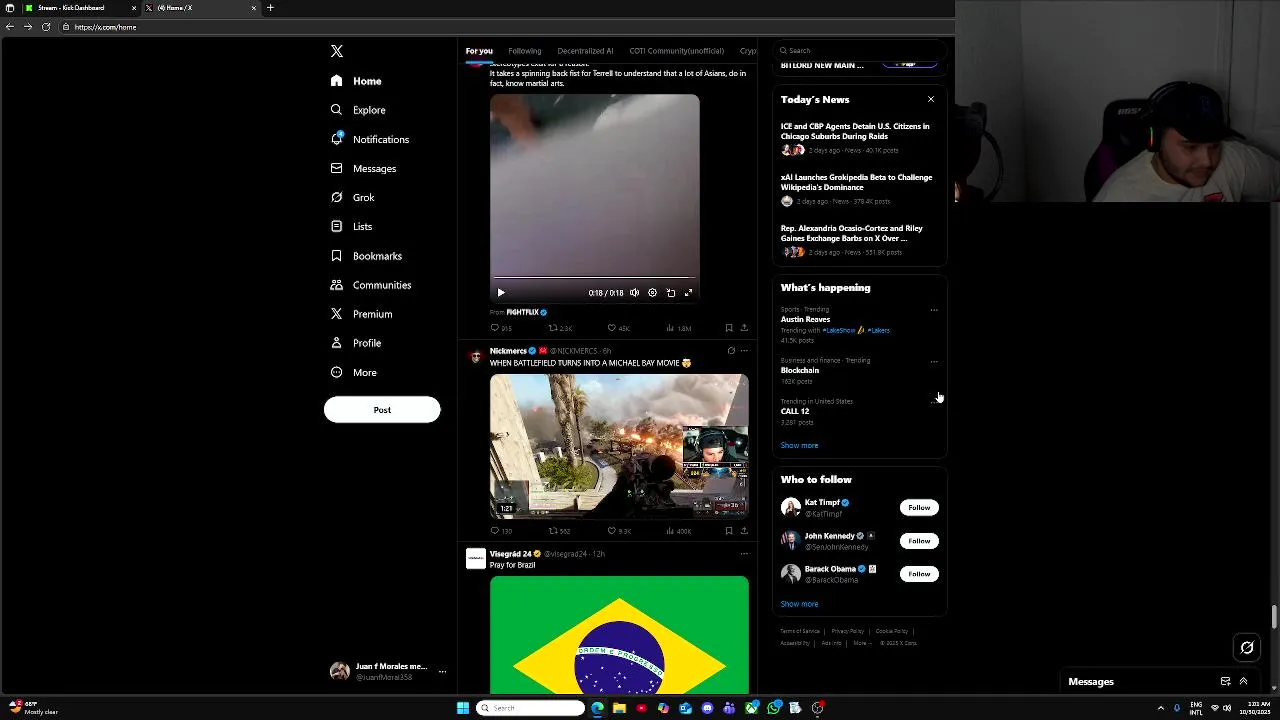1280x720 pixels.
Task: Open Grok from the sidebar
Action: tap(352, 197)
